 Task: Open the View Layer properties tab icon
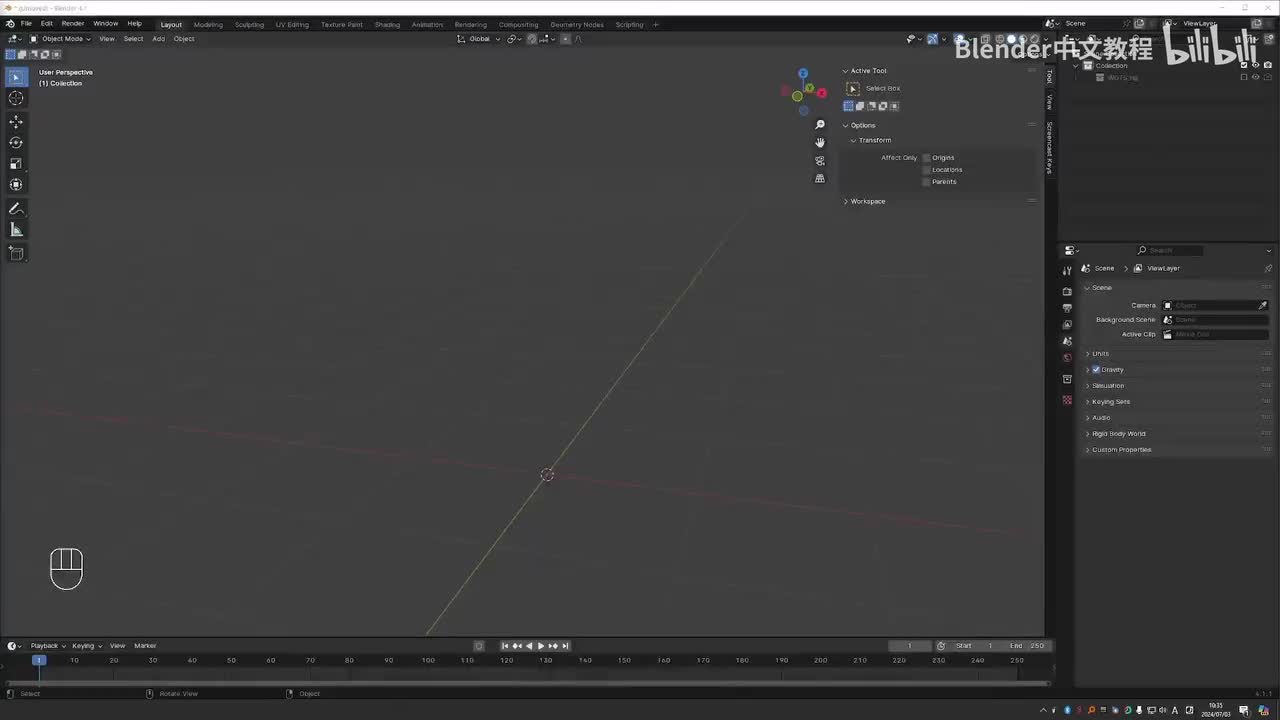pyautogui.click(x=1067, y=324)
